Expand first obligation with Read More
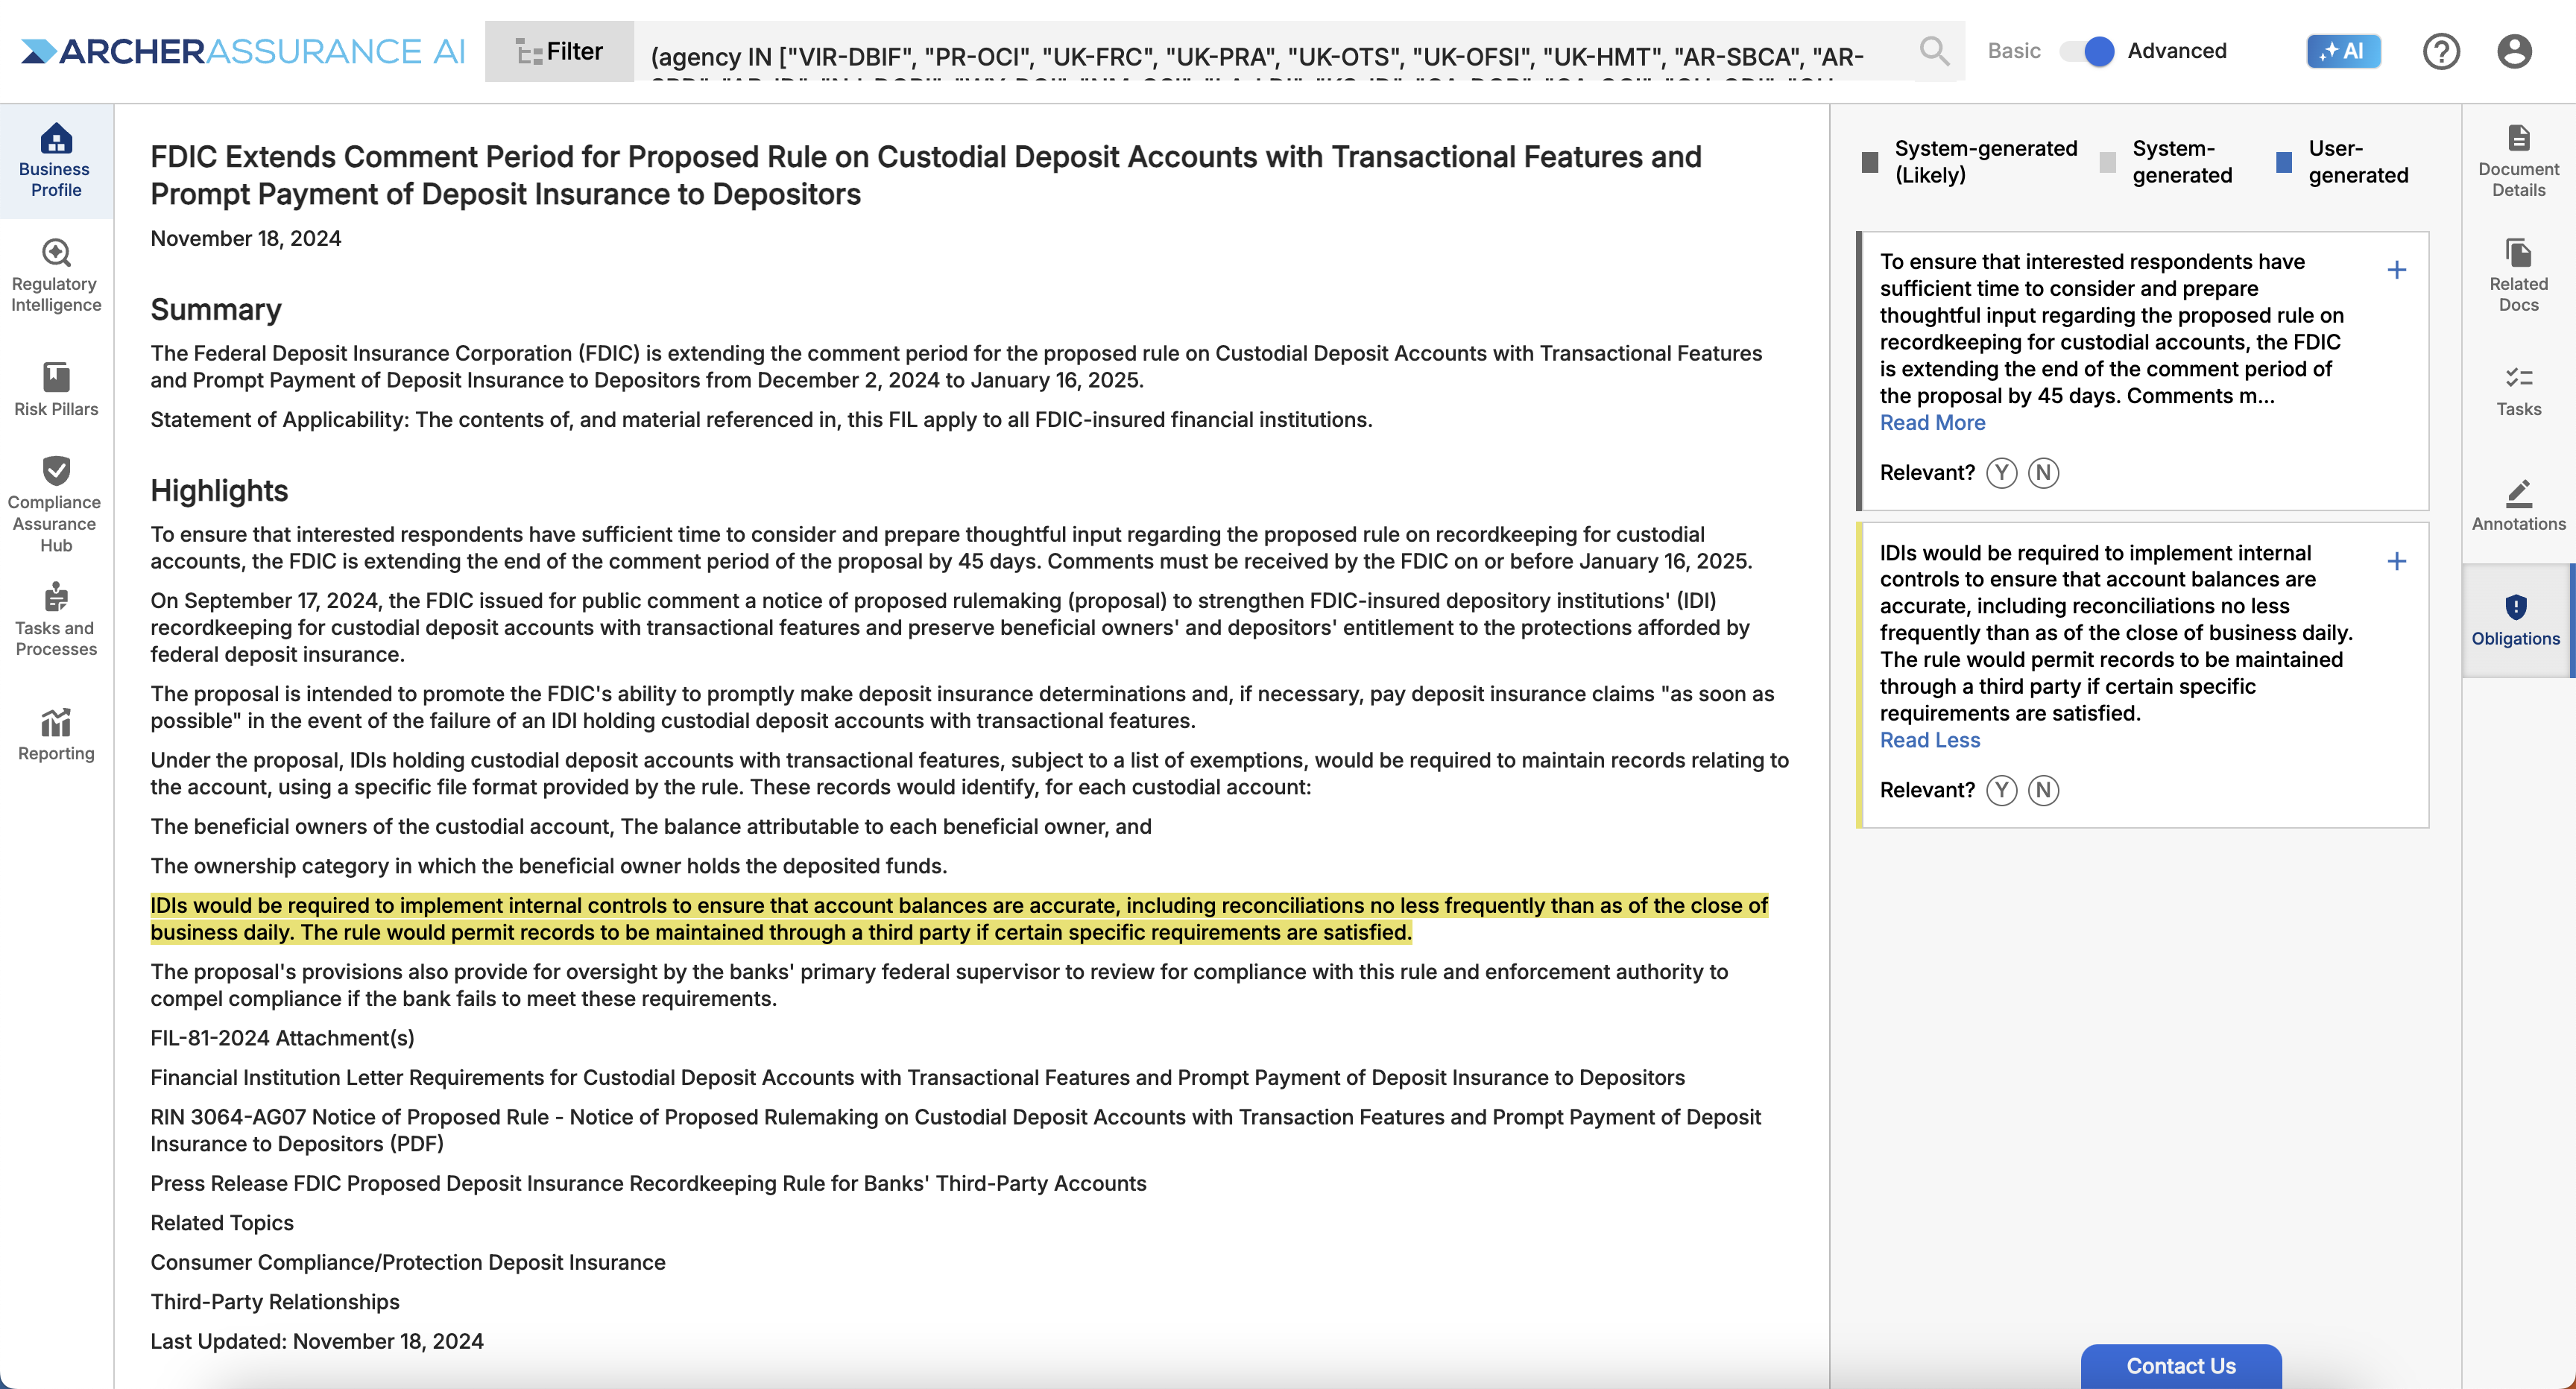2576x1389 pixels. [x=1932, y=423]
